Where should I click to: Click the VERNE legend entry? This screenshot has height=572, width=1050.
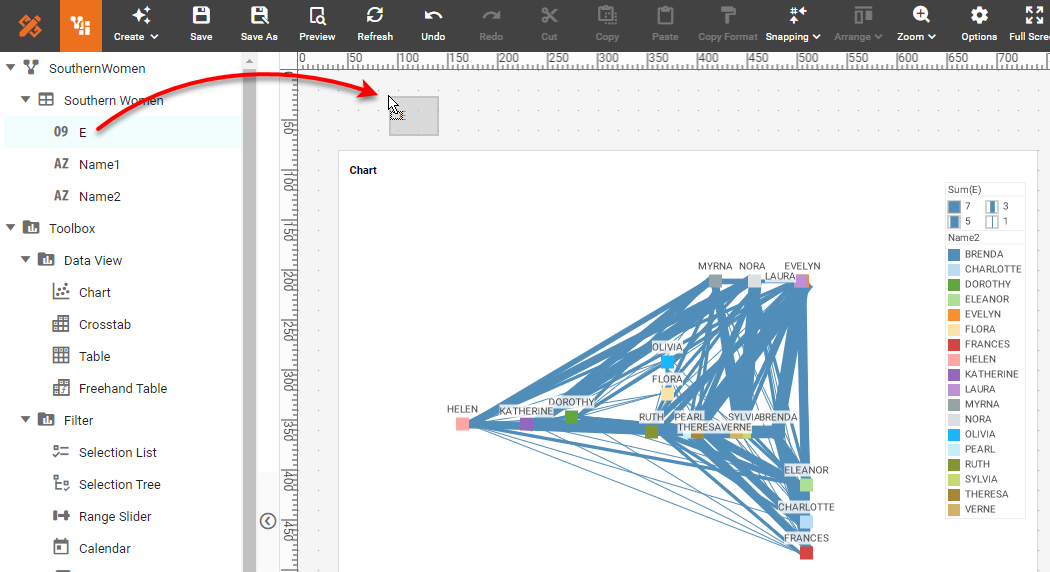pos(972,509)
